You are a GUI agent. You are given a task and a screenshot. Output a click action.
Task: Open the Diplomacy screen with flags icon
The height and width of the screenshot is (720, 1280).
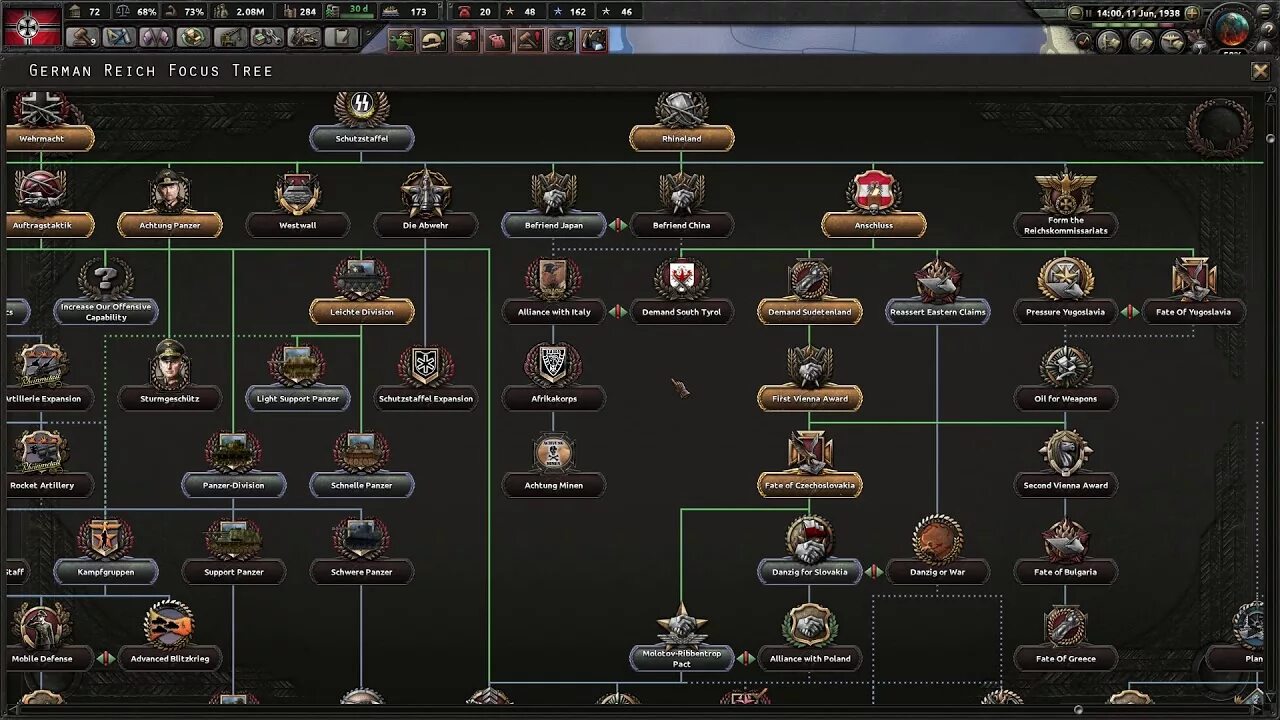tap(156, 37)
